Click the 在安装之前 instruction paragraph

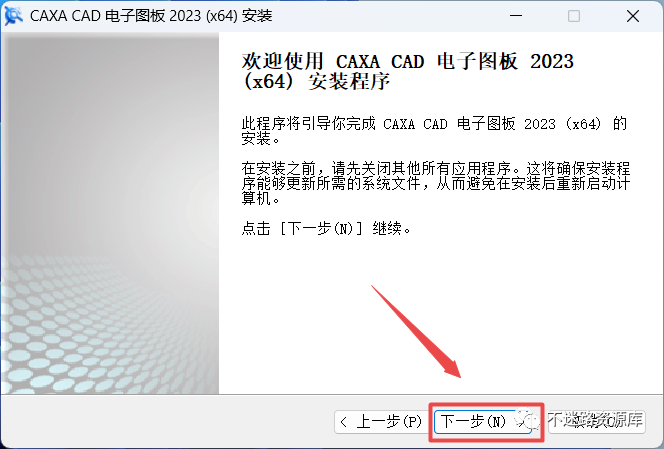coord(436,183)
